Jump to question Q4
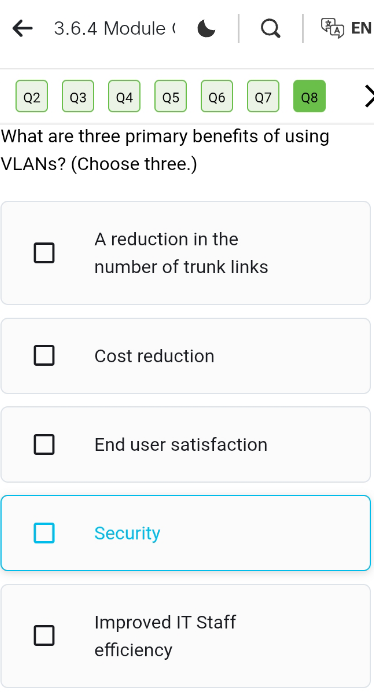This screenshot has height=693, width=374. click(124, 96)
